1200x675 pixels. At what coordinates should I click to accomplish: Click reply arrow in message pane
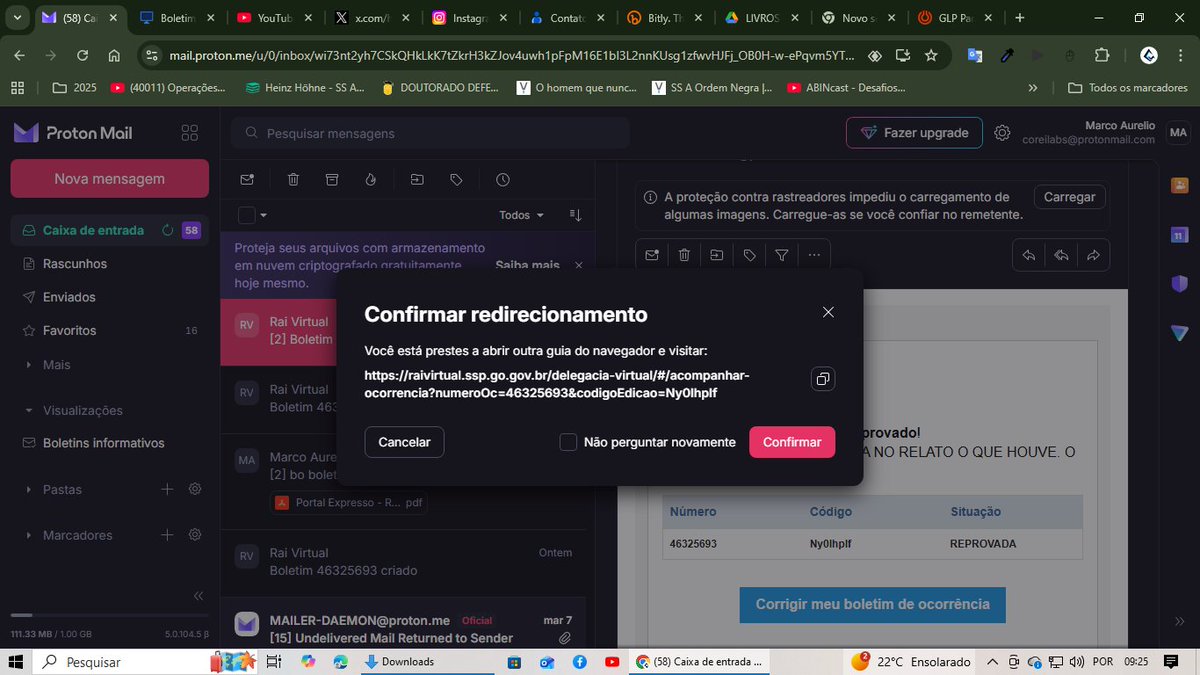click(x=1028, y=256)
